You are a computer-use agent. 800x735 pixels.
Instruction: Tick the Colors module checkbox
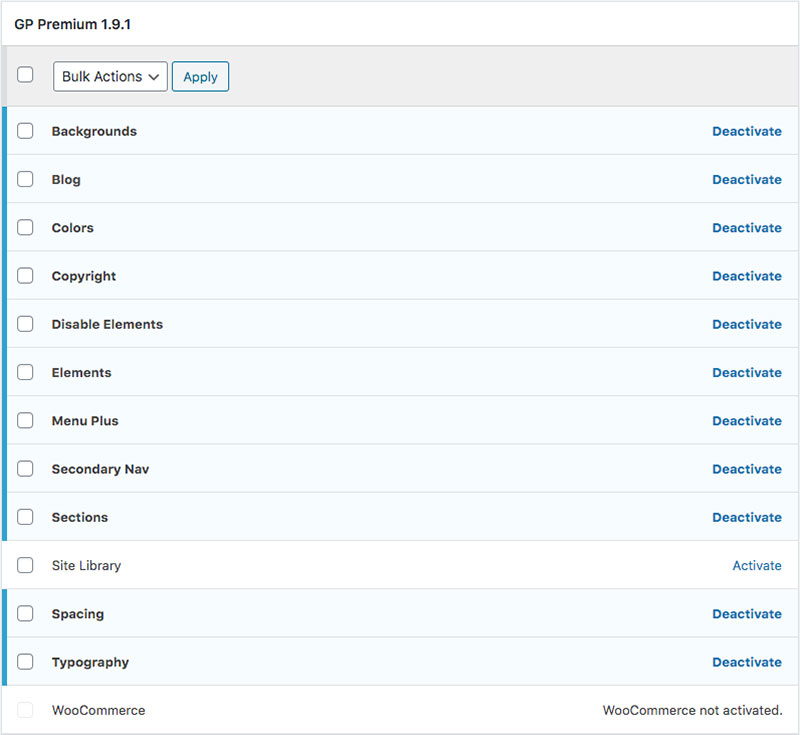coord(25,228)
